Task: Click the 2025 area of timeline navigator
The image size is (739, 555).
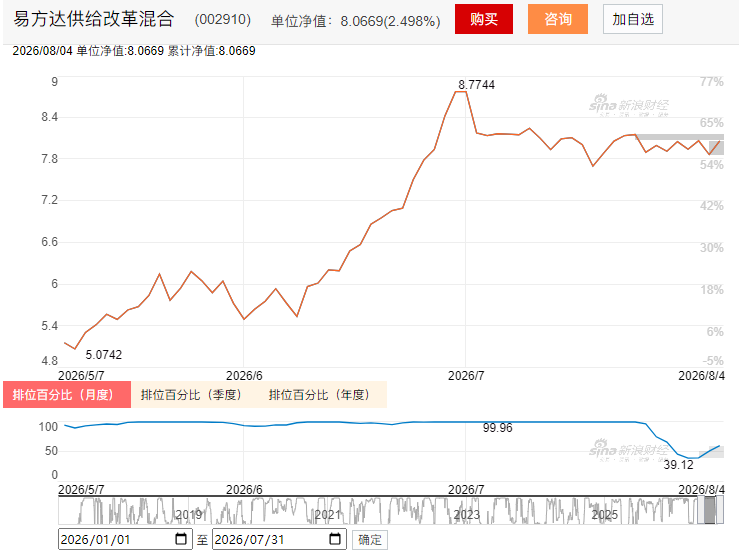Action: point(605,514)
